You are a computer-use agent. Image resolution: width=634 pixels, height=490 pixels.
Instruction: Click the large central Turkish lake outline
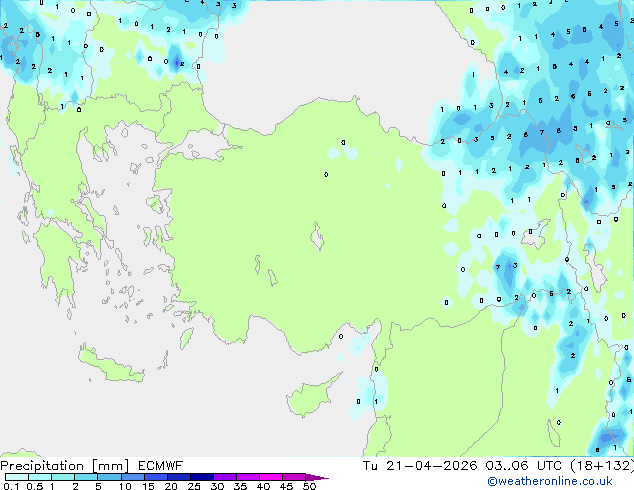click(x=317, y=237)
